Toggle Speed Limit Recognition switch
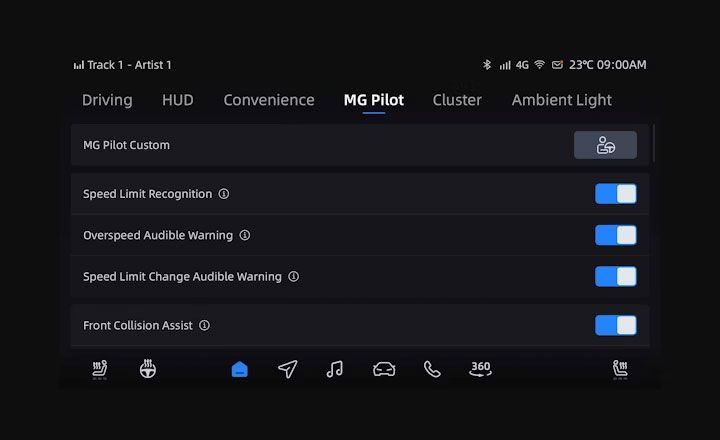 (x=615, y=194)
